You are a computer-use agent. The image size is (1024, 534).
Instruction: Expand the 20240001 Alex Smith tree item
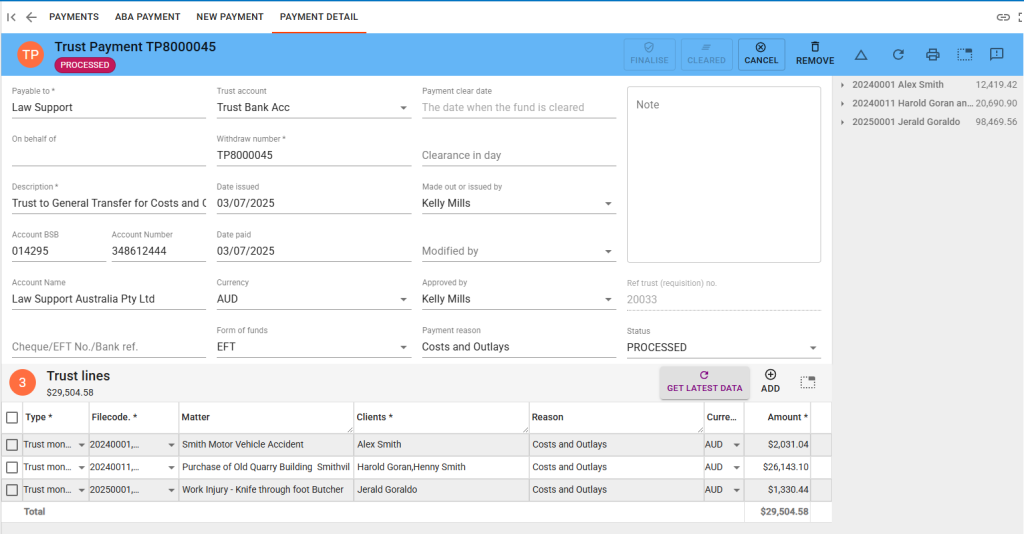pyautogui.click(x=843, y=85)
